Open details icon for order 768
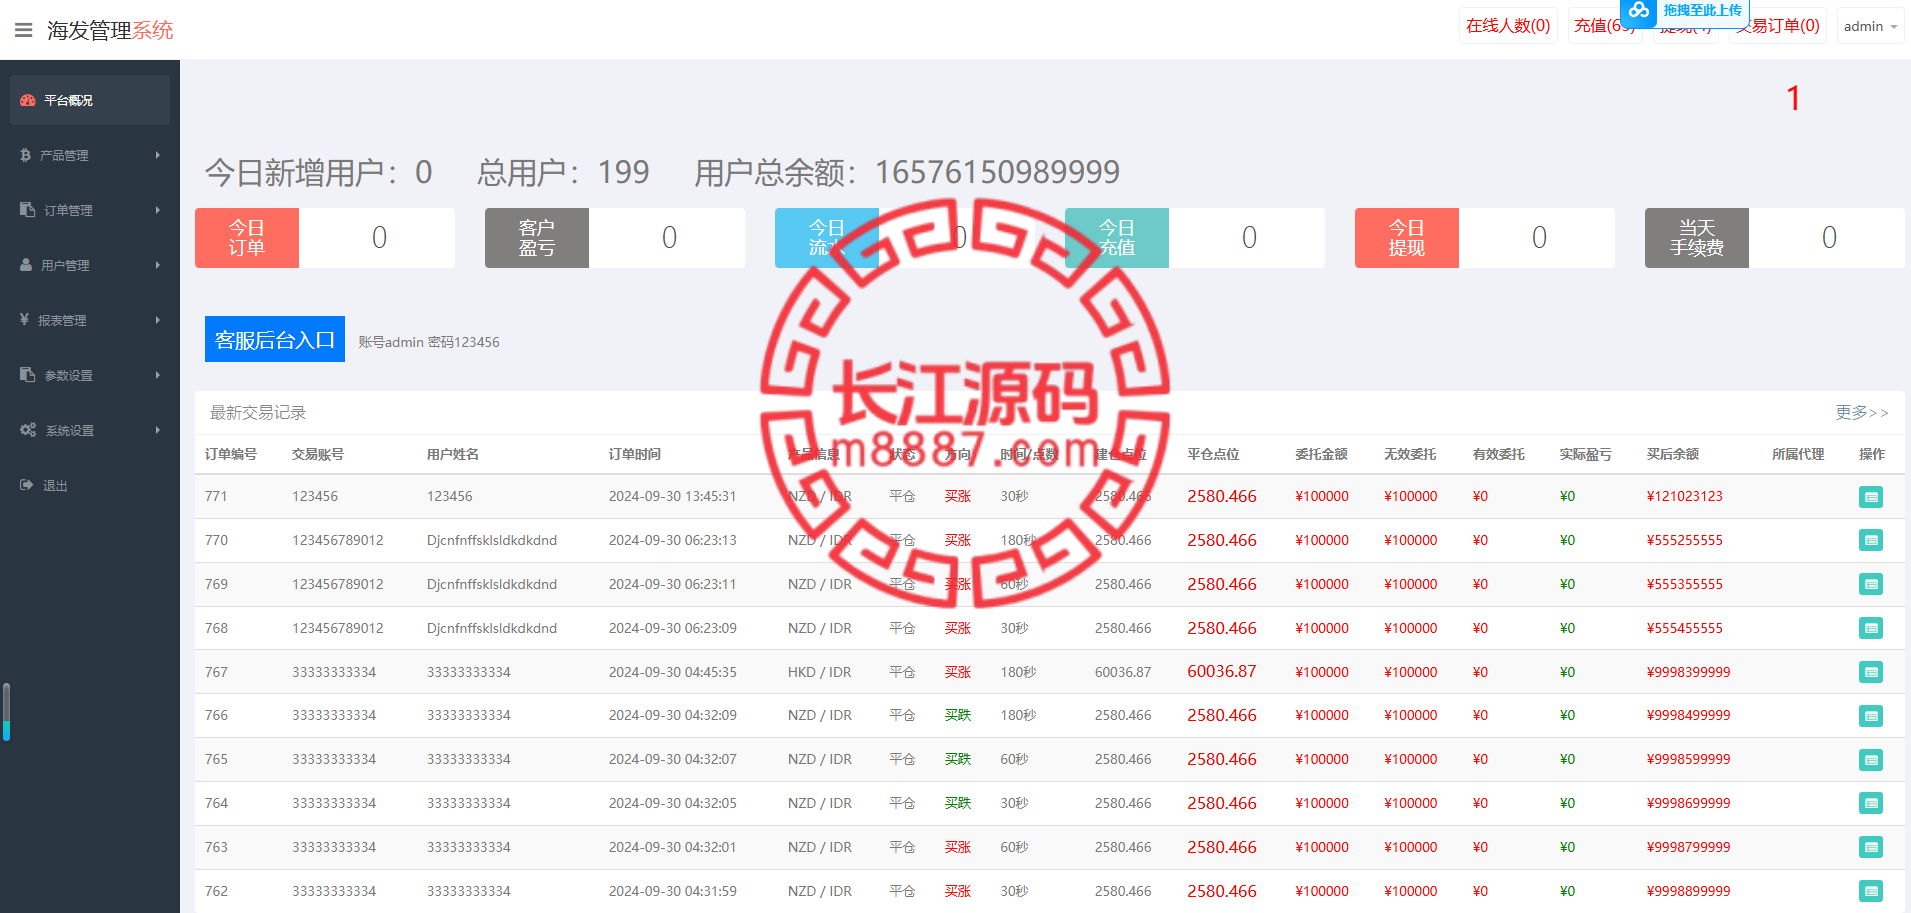1911x913 pixels. click(x=1871, y=628)
